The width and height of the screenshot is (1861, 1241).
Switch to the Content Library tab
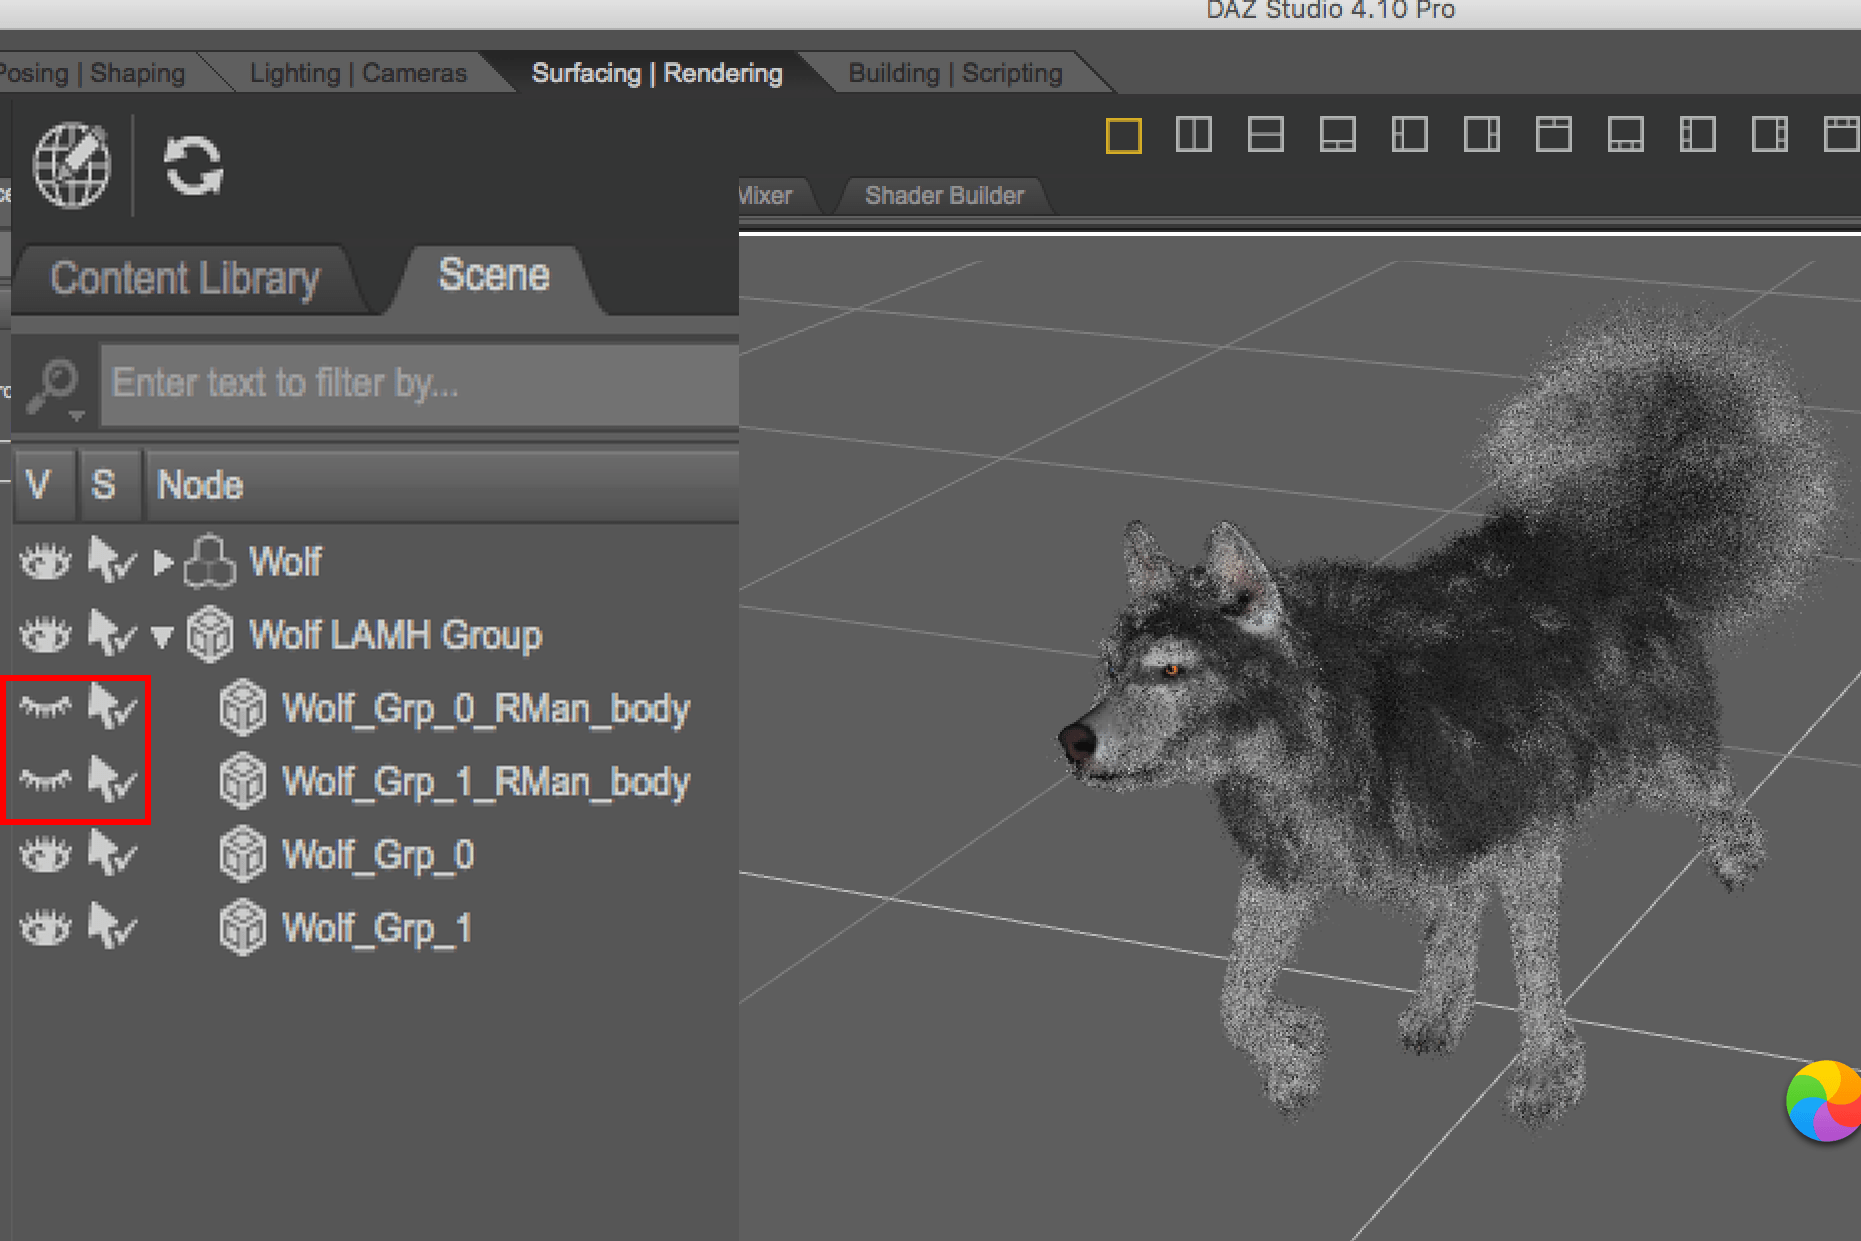pyautogui.click(x=185, y=279)
